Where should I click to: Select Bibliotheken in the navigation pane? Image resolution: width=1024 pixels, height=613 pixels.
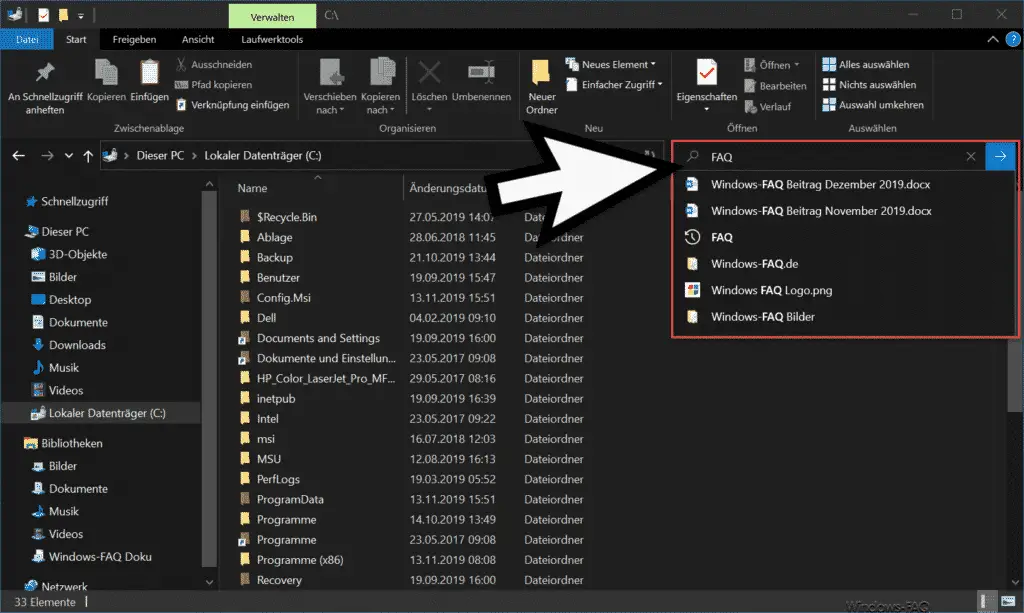pos(63,443)
